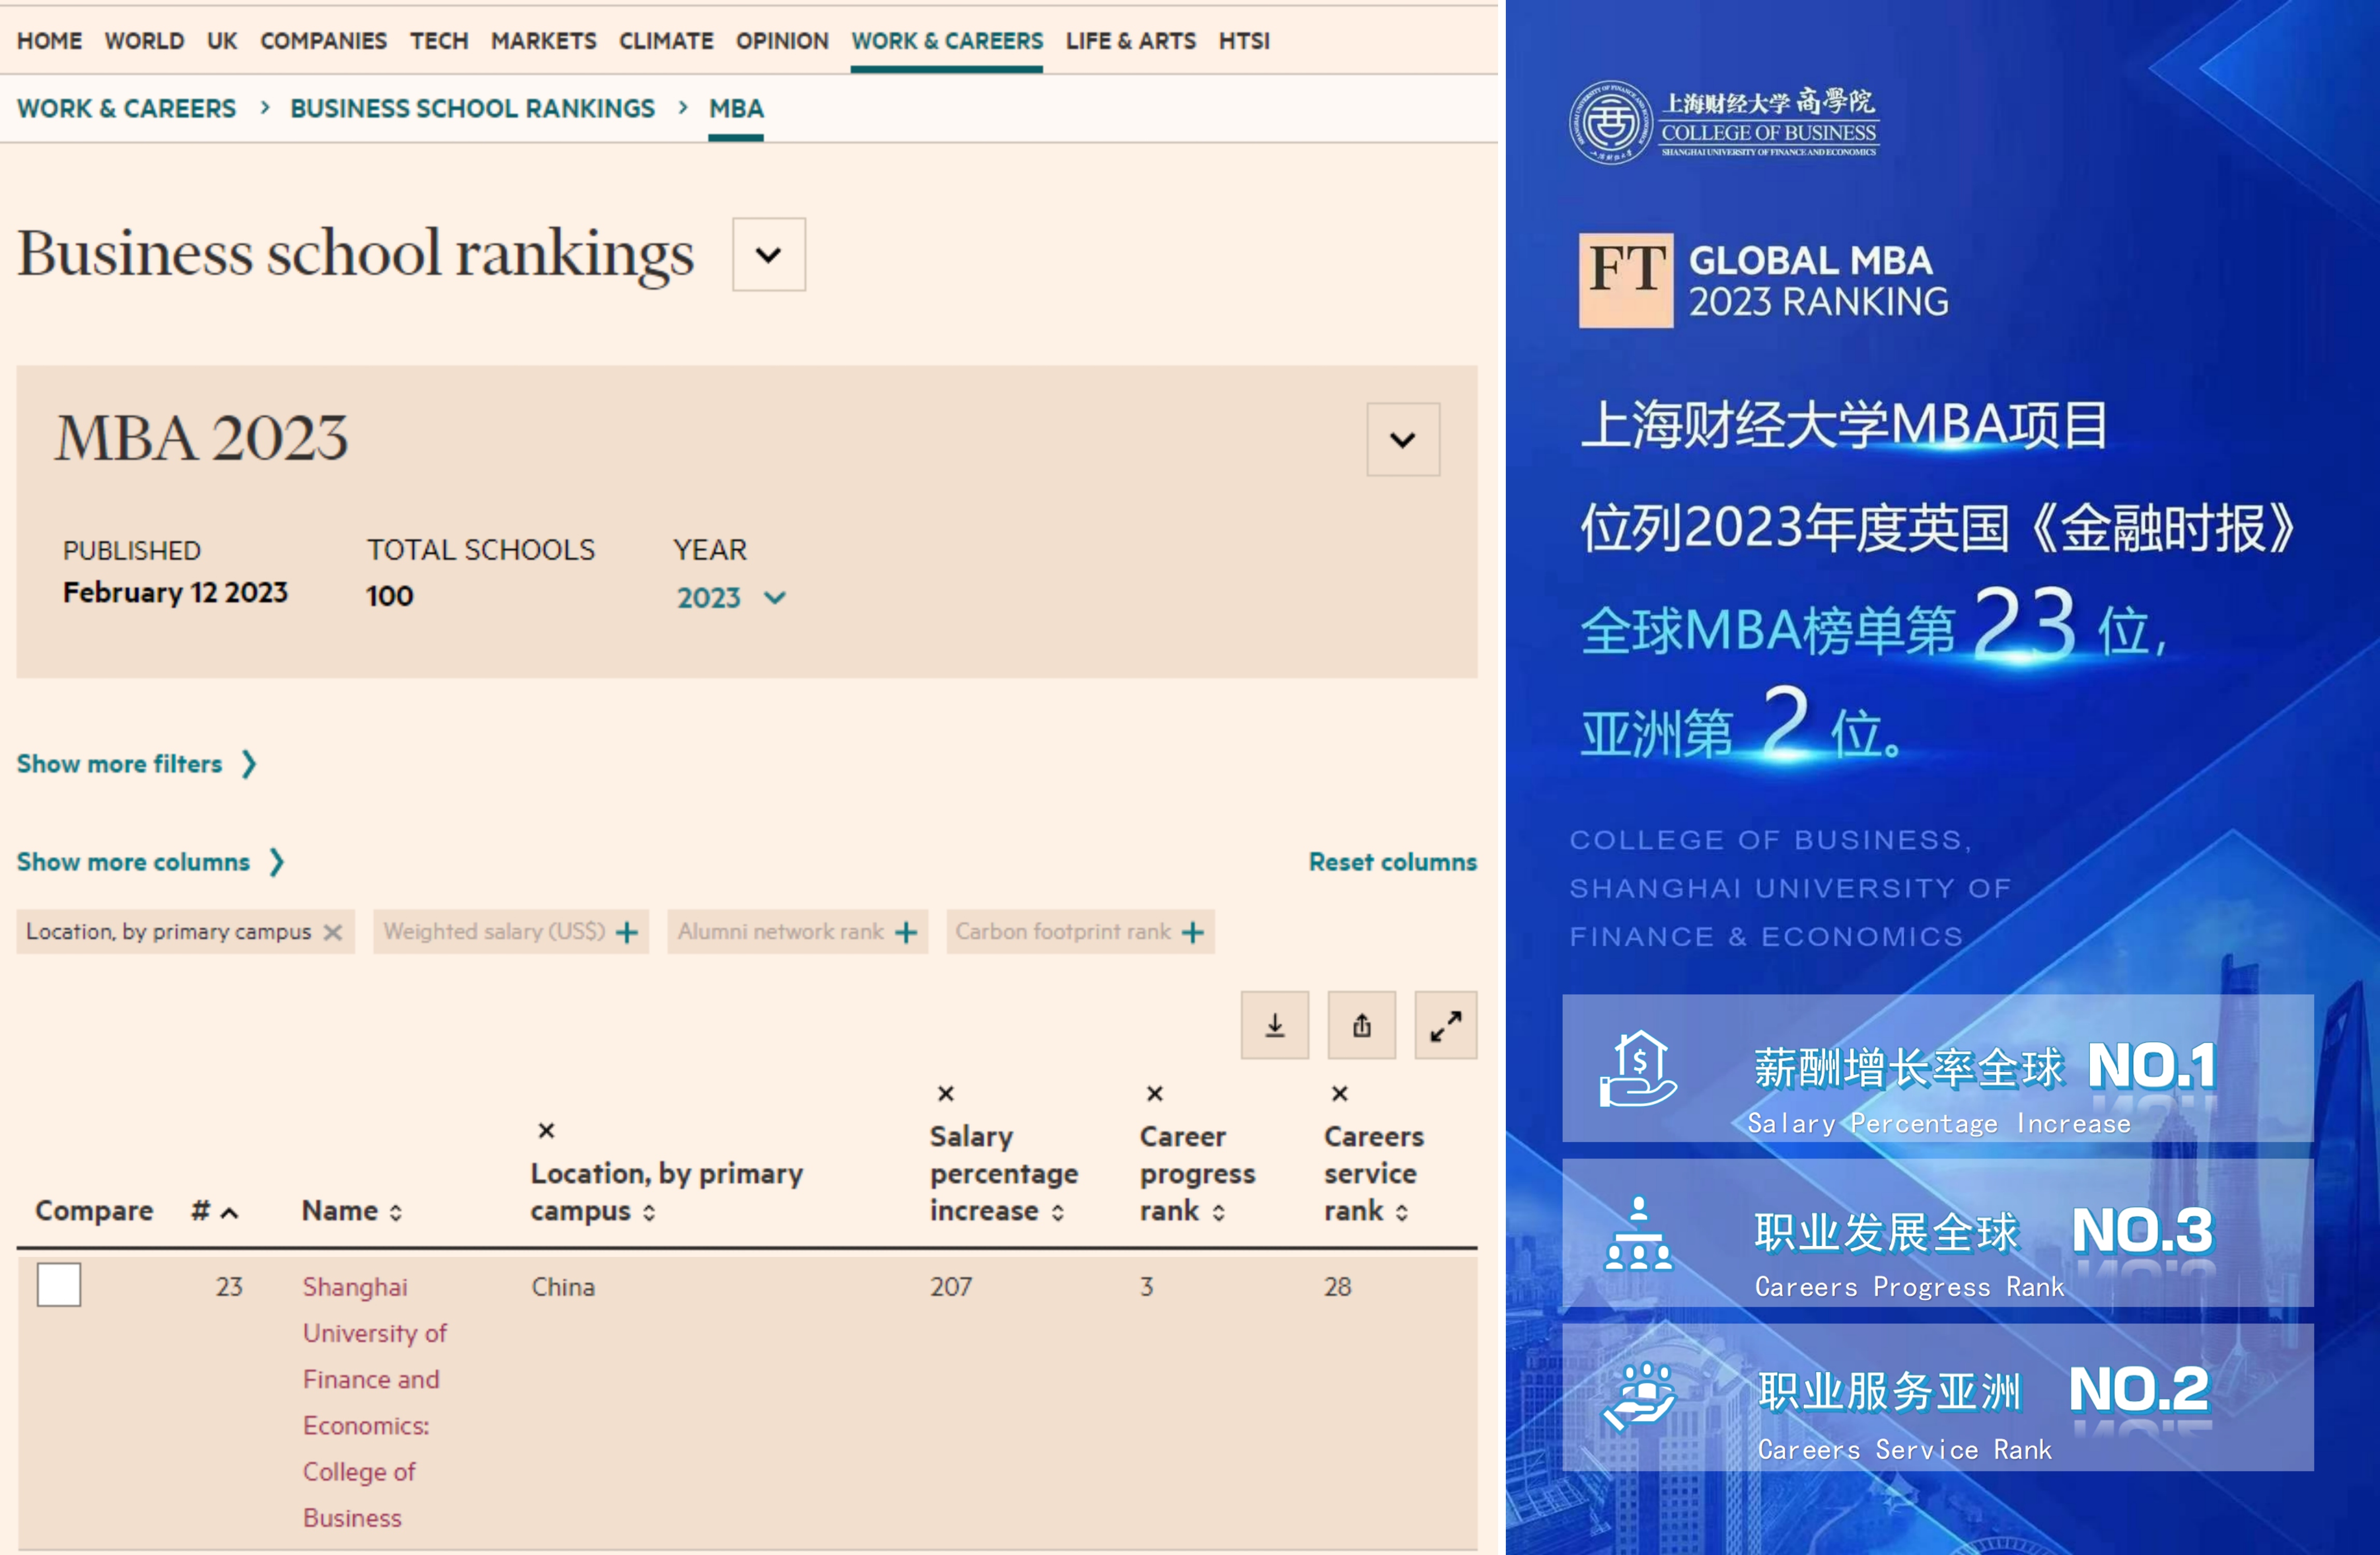Screen dimensions: 2380x1555
Task: Click BUSINESS SCHOOL RANKINGS breadcrumb
Action: pyautogui.click(x=472, y=108)
